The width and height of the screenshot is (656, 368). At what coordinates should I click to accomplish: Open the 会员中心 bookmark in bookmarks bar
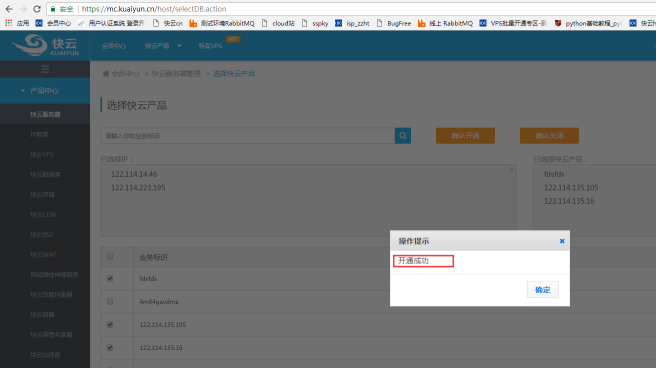54,23
